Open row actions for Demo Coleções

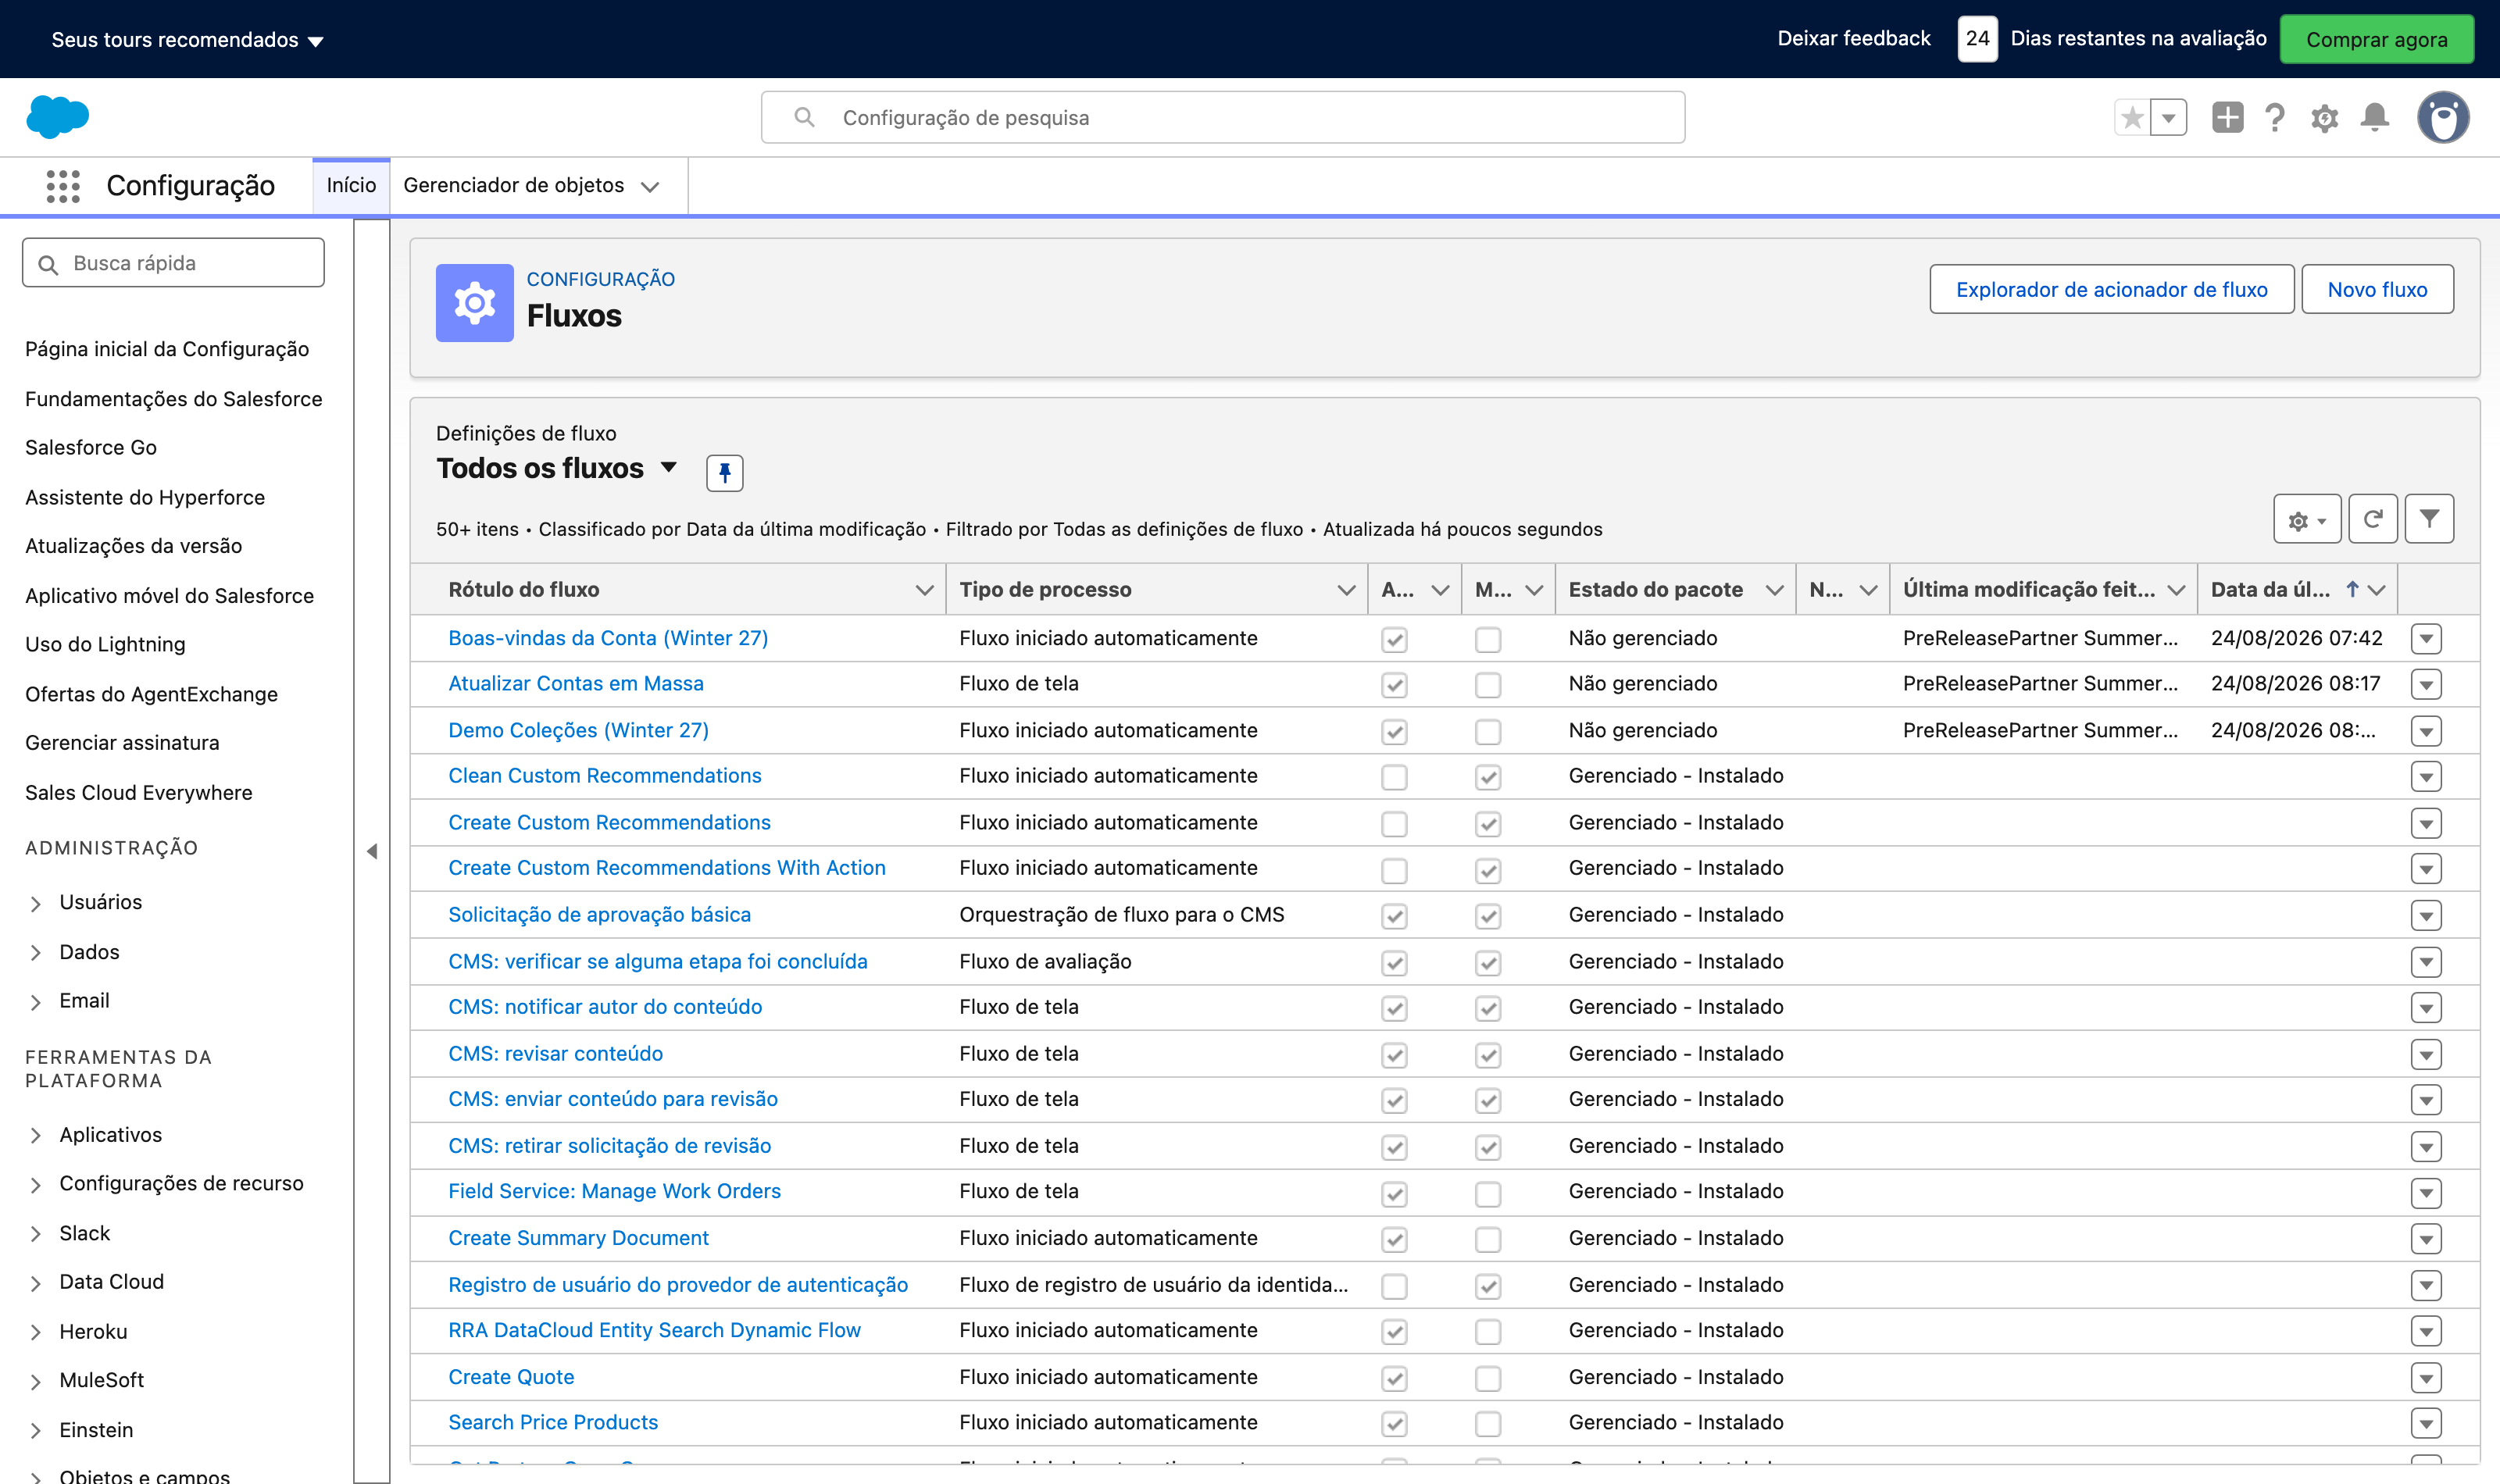pos(2426,731)
